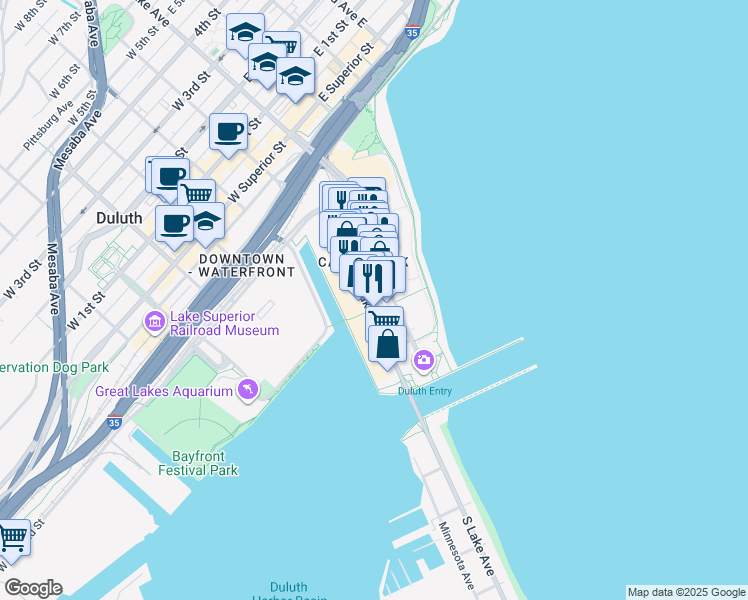Select the Lake Superior Railroad Museum text label
Viewport: 748px width, 600px height.
point(224,323)
